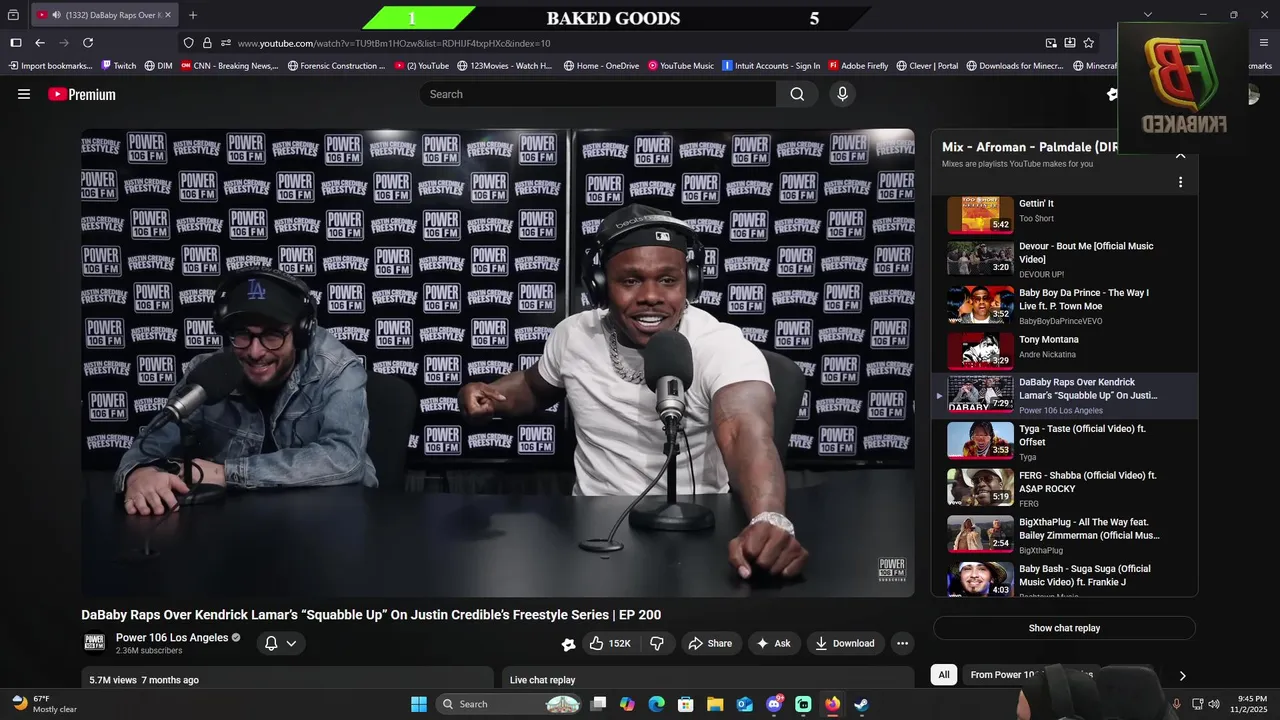Image resolution: width=1280 pixels, height=720 pixels.
Task: Toggle the system tray microphone icon
Action: [1176, 704]
